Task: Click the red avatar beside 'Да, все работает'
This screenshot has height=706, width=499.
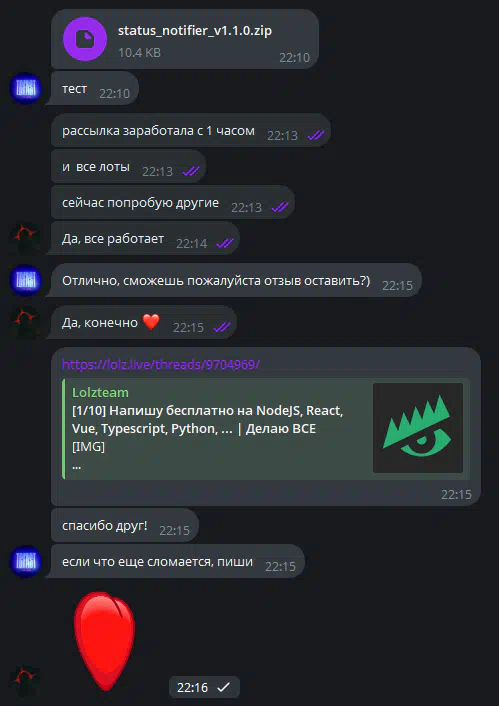Action: 26,238
